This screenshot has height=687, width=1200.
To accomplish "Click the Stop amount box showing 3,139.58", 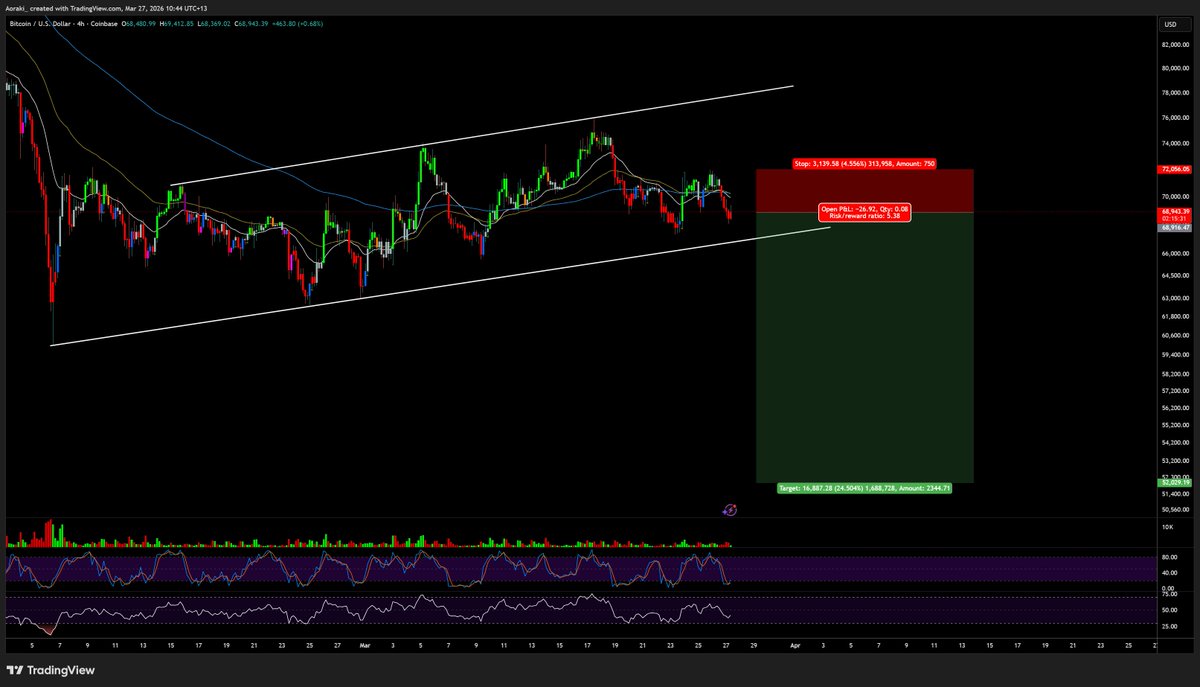I will [865, 163].
